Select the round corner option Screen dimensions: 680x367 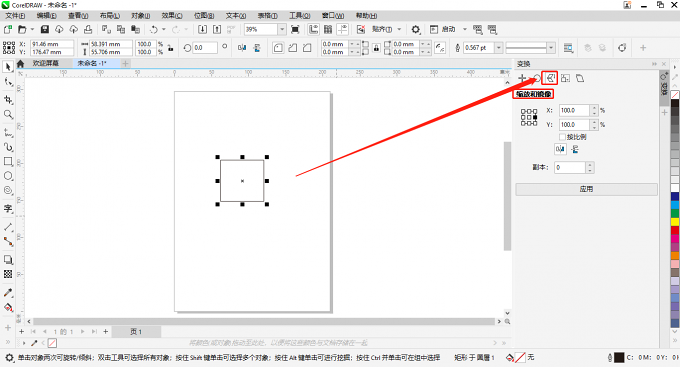(278, 48)
